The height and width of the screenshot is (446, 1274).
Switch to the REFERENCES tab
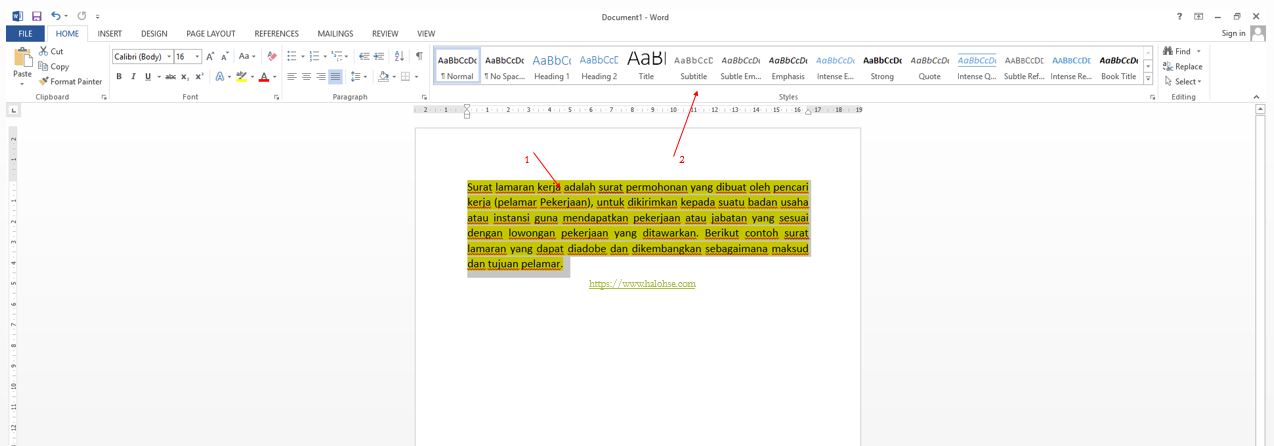(277, 34)
